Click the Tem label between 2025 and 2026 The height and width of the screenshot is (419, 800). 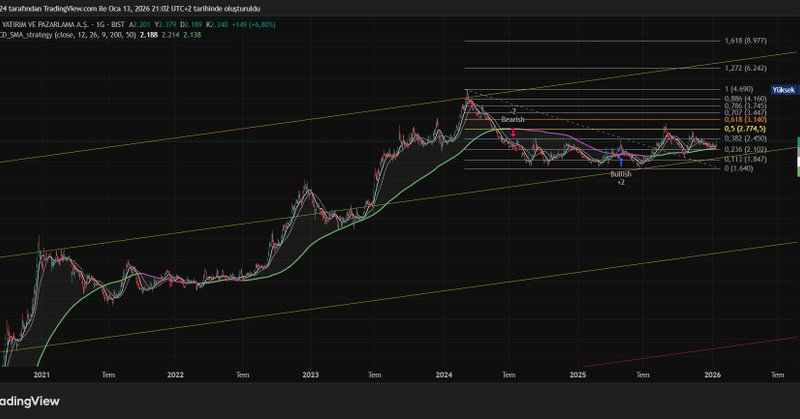(642, 375)
